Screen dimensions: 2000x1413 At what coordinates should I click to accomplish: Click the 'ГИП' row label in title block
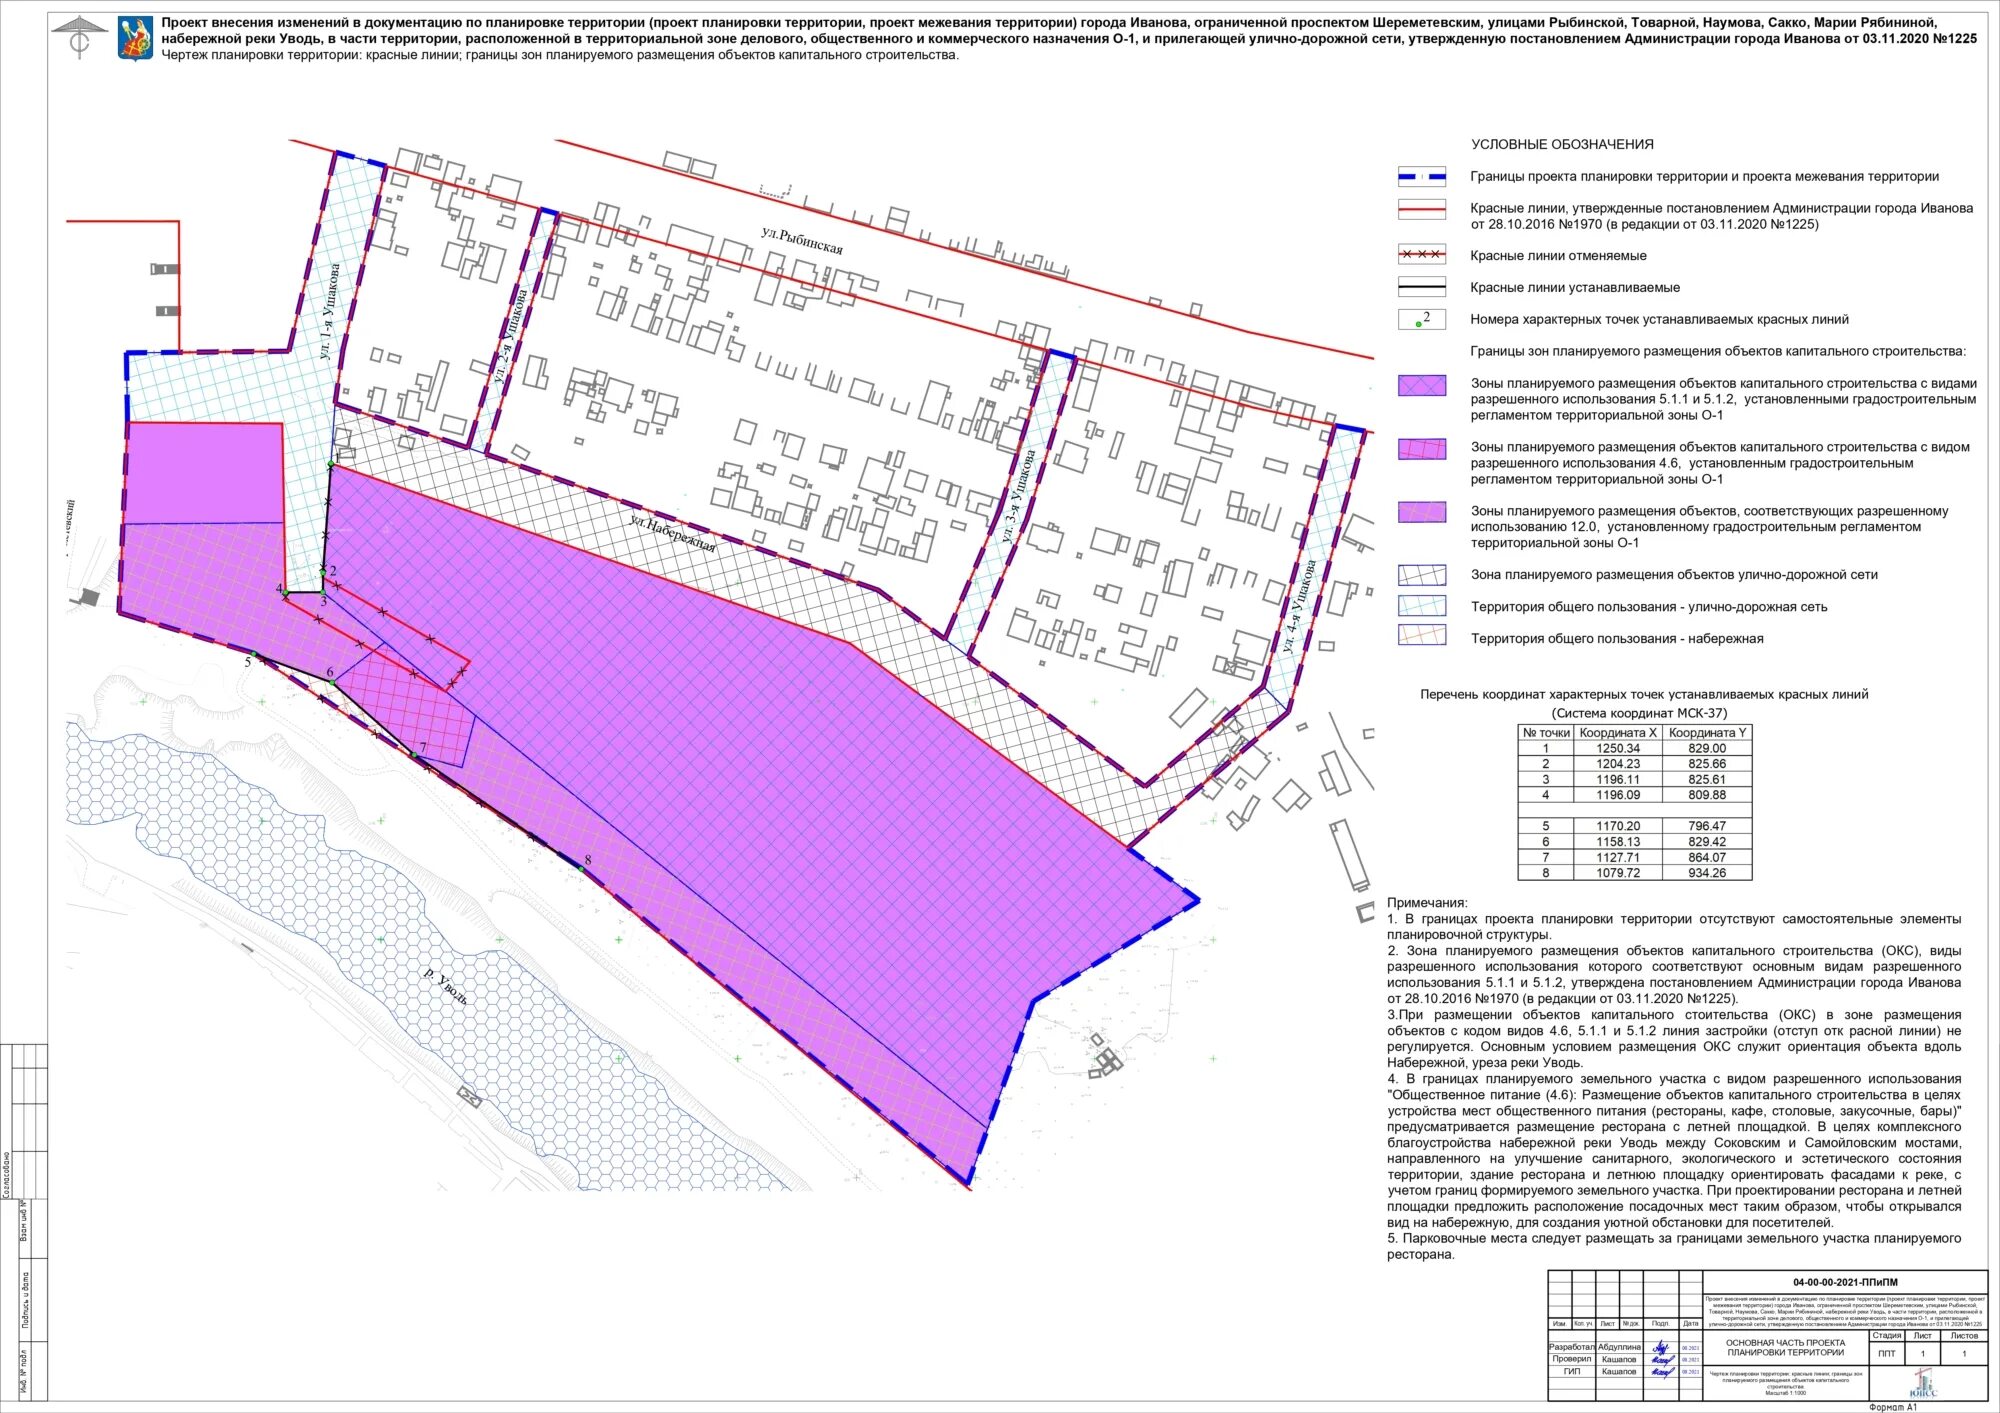[1571, 1371]
